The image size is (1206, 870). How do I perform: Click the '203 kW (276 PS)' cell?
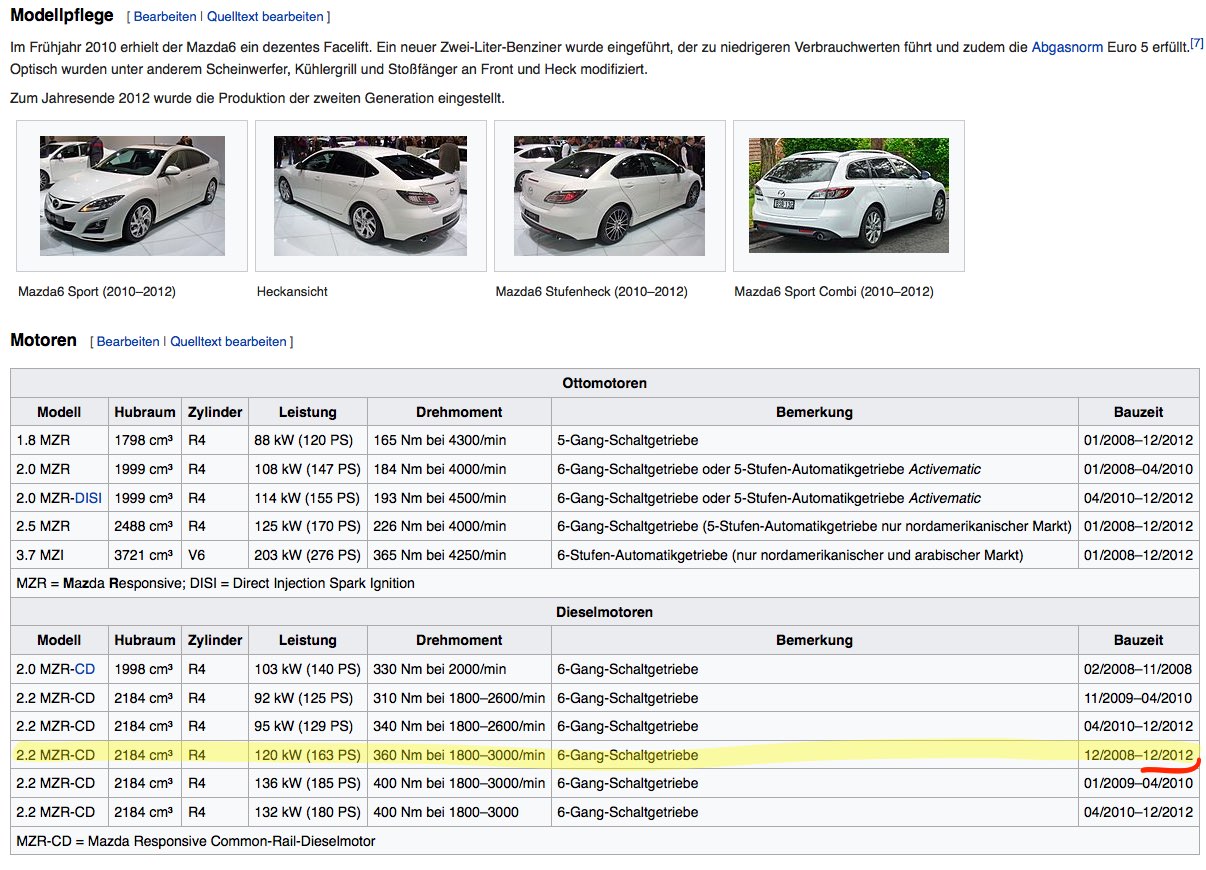pyautogui.click(x=308, y=555)
